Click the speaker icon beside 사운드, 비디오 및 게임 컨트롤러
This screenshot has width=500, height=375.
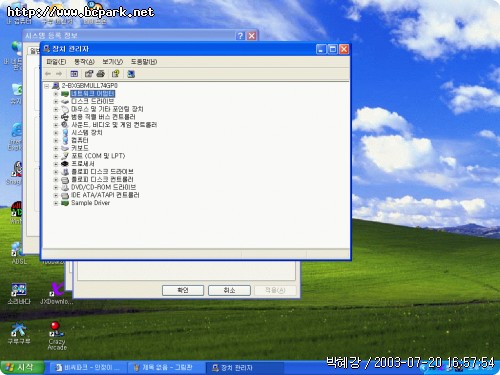65,125
